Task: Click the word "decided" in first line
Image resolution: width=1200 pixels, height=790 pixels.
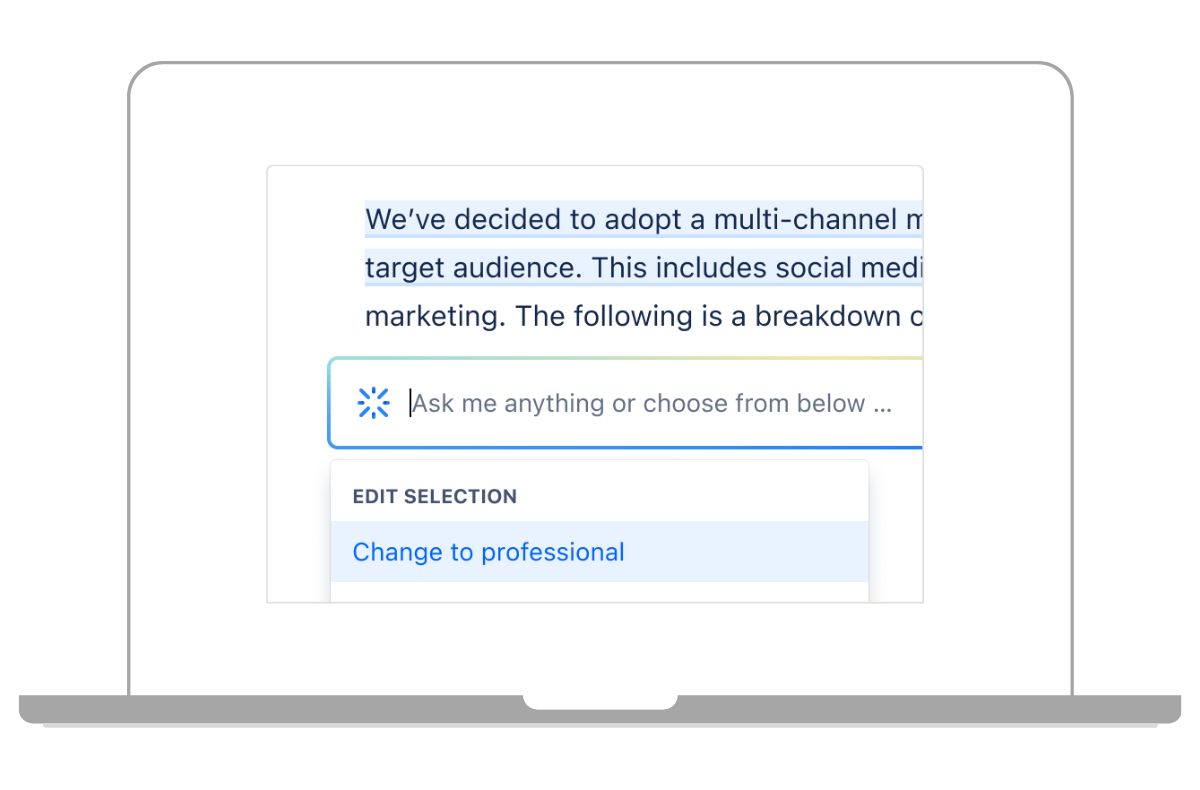Action: point(509,220)
